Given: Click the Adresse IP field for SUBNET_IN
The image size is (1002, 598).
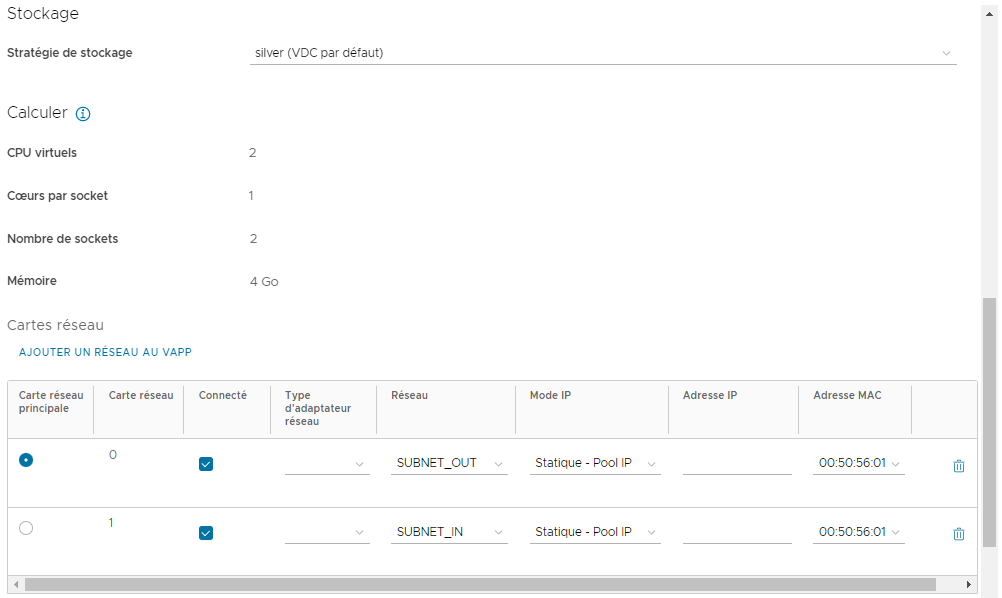Looking at the screenshot, I should pos(737,532).
